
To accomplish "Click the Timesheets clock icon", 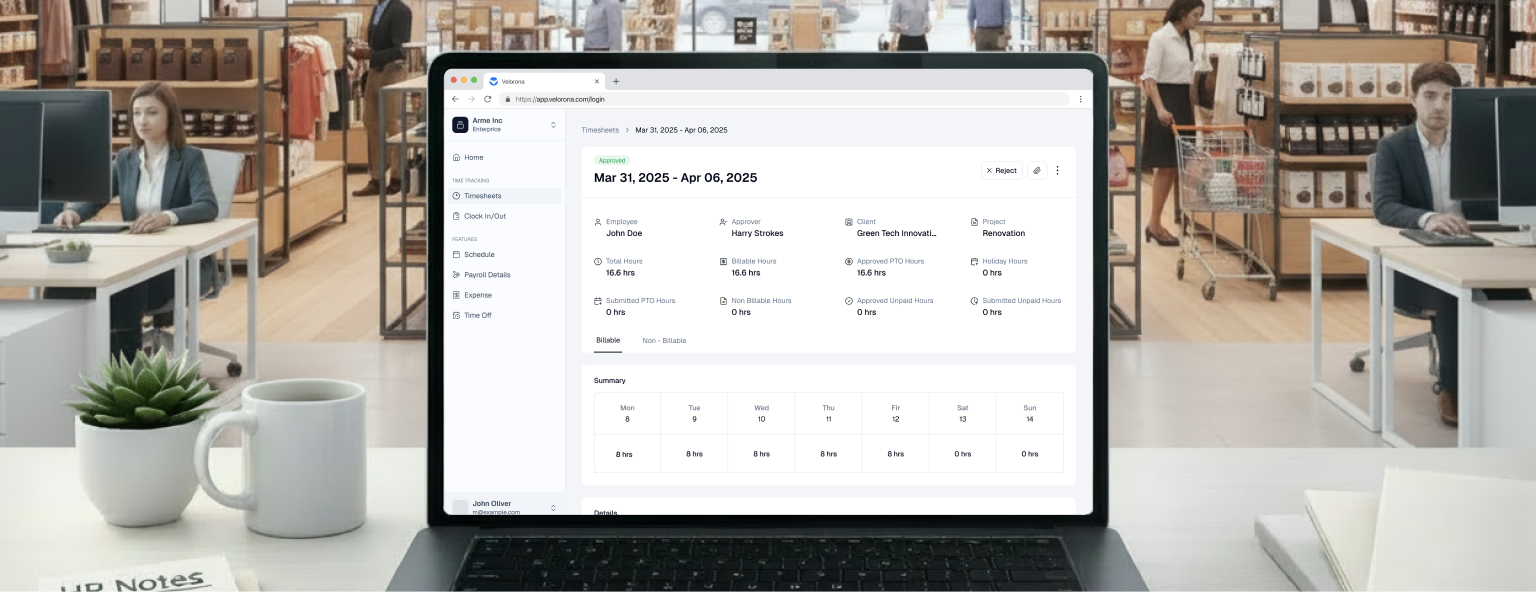I will point(456,196).
